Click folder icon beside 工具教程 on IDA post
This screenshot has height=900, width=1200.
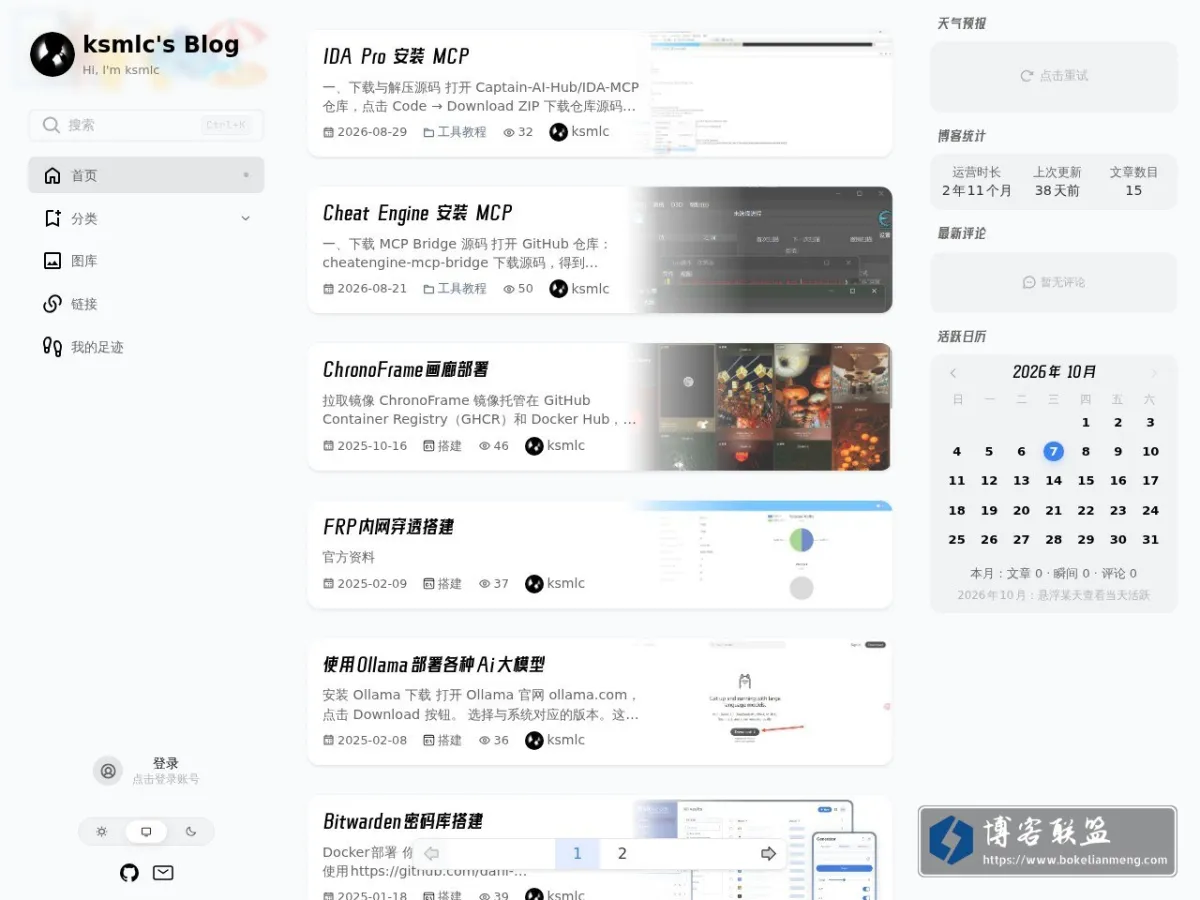tap(429, 132)
